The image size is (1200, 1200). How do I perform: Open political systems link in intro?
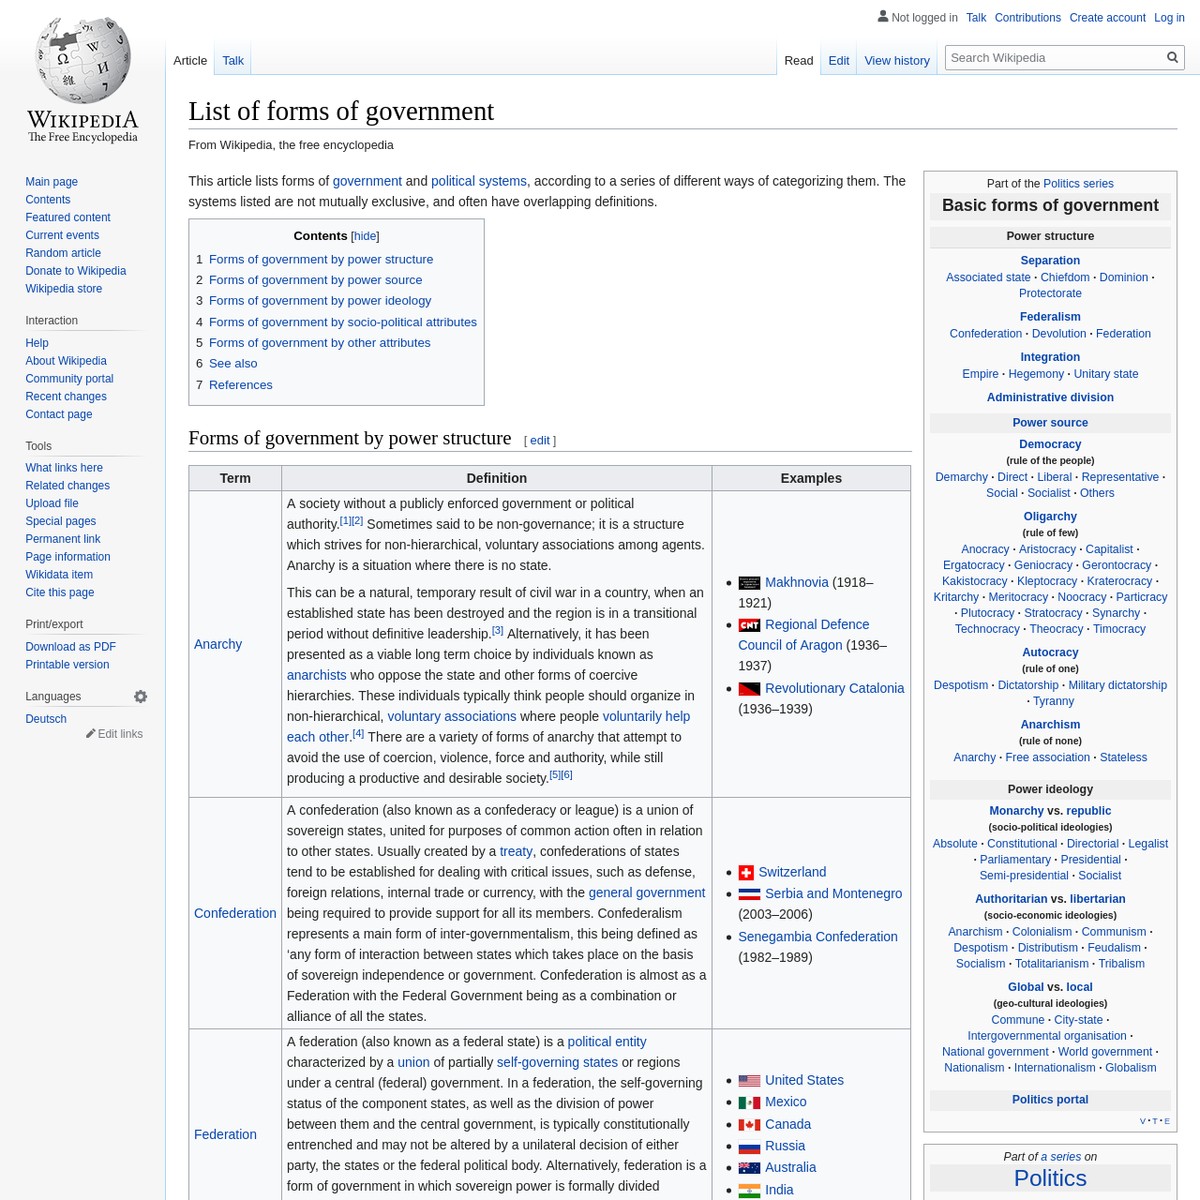pyautogui.click(x=479, y=181)
